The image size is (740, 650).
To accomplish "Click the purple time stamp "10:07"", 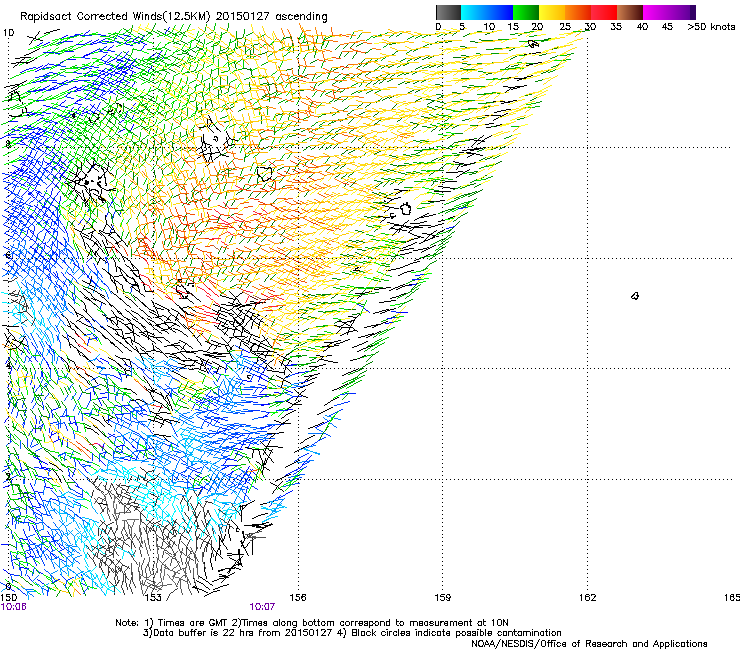I will click(262, 607).
